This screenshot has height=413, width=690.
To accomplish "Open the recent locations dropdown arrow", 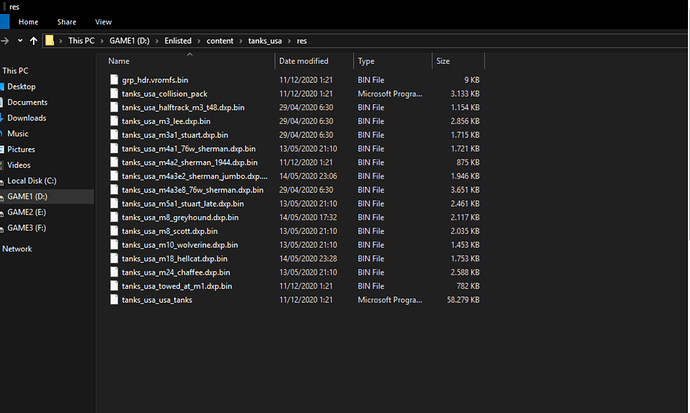I will click(x=20, y=41).
